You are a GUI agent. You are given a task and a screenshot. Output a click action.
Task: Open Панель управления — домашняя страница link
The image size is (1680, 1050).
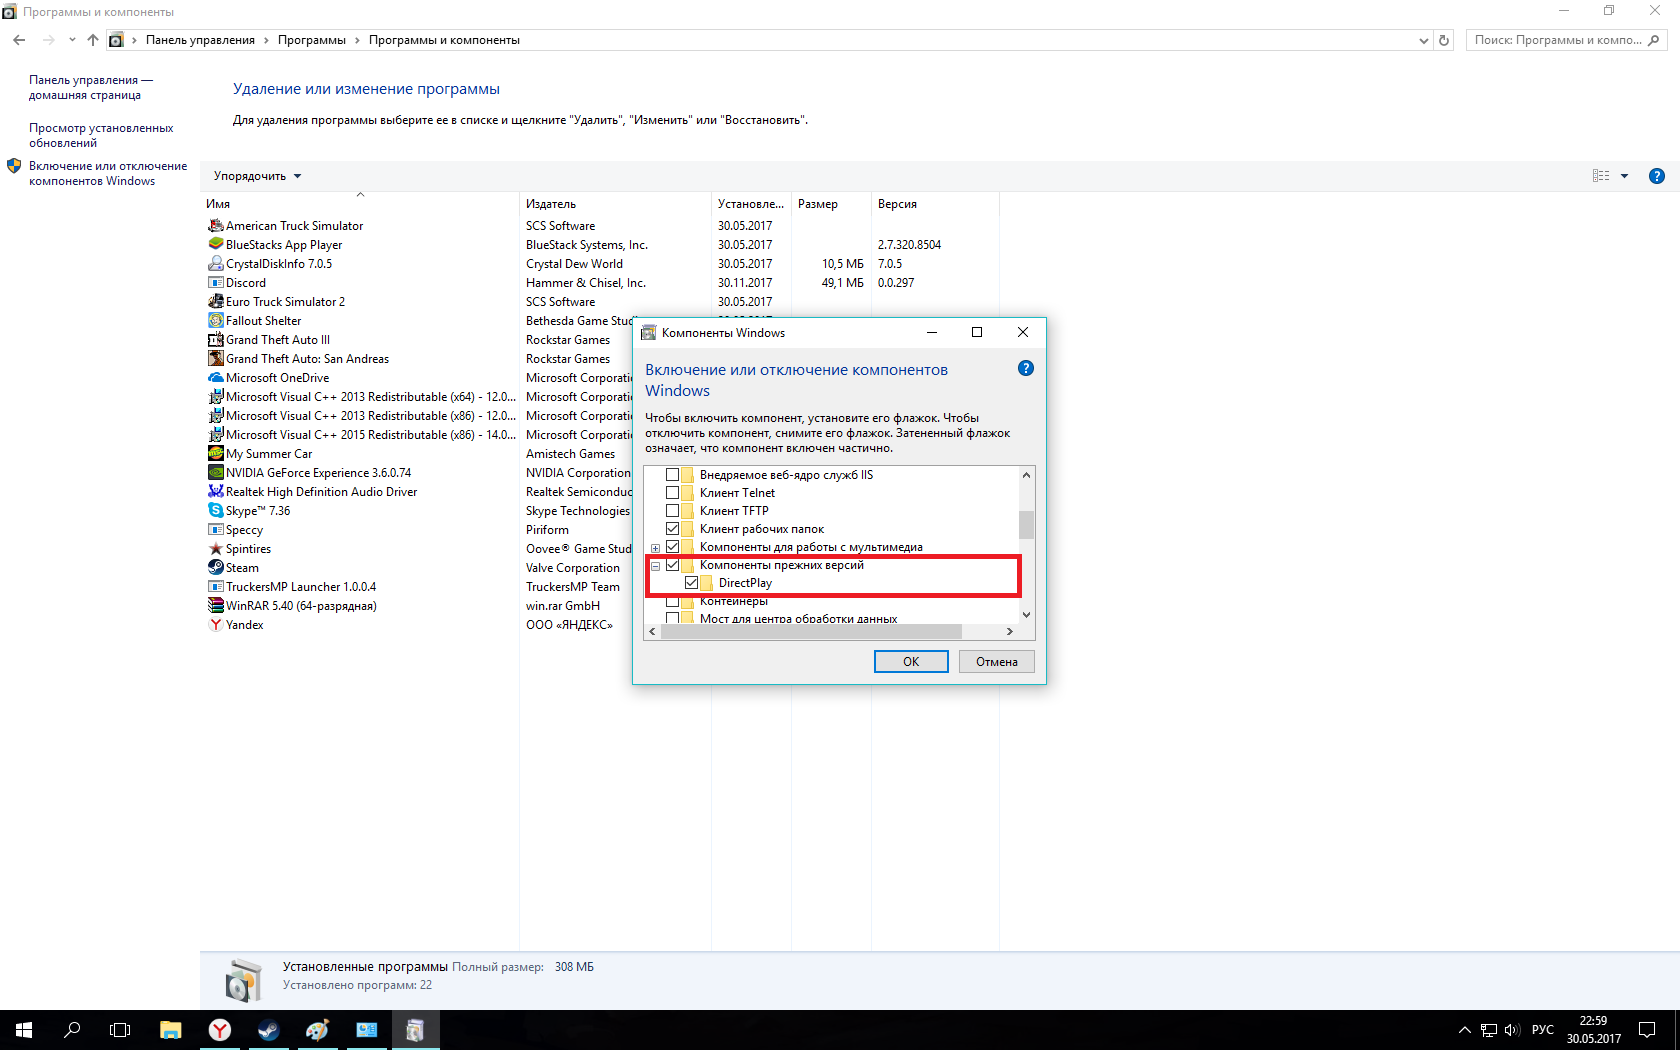click(91, 88)
